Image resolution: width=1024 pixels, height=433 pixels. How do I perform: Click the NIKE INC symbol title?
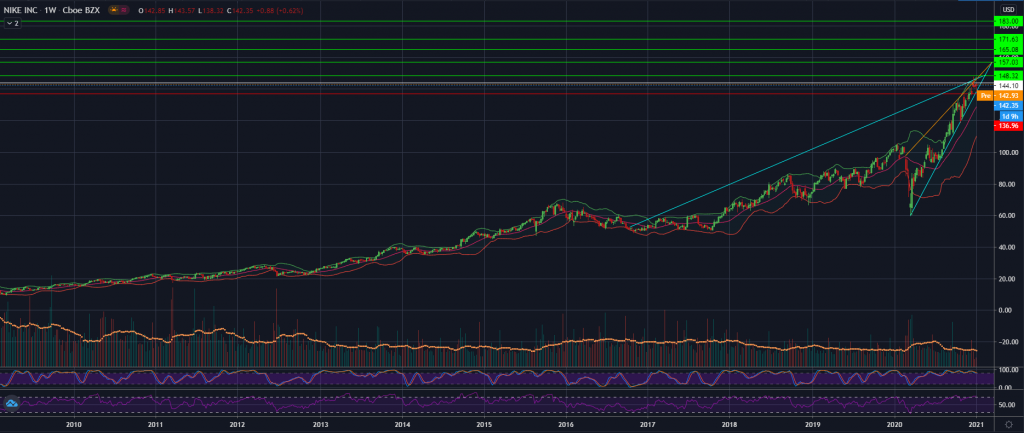[x=20, y=10]
